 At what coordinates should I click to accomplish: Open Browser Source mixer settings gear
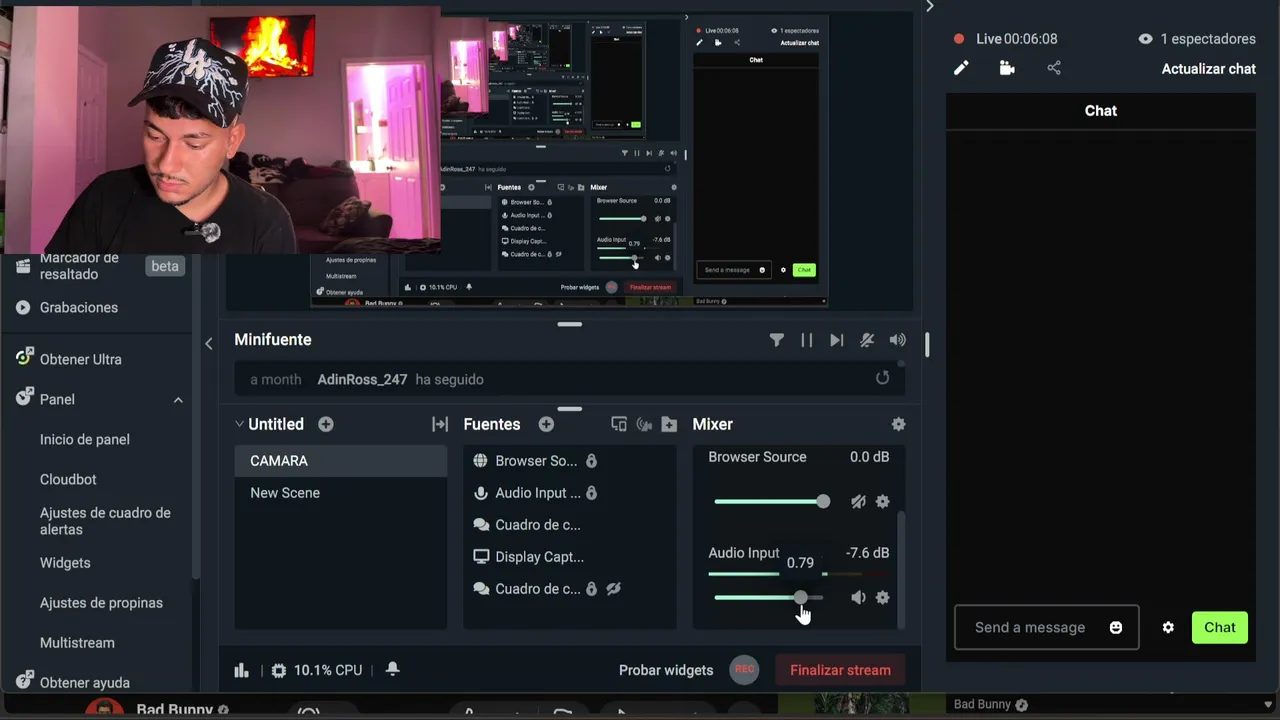click(x=882, y=501)
